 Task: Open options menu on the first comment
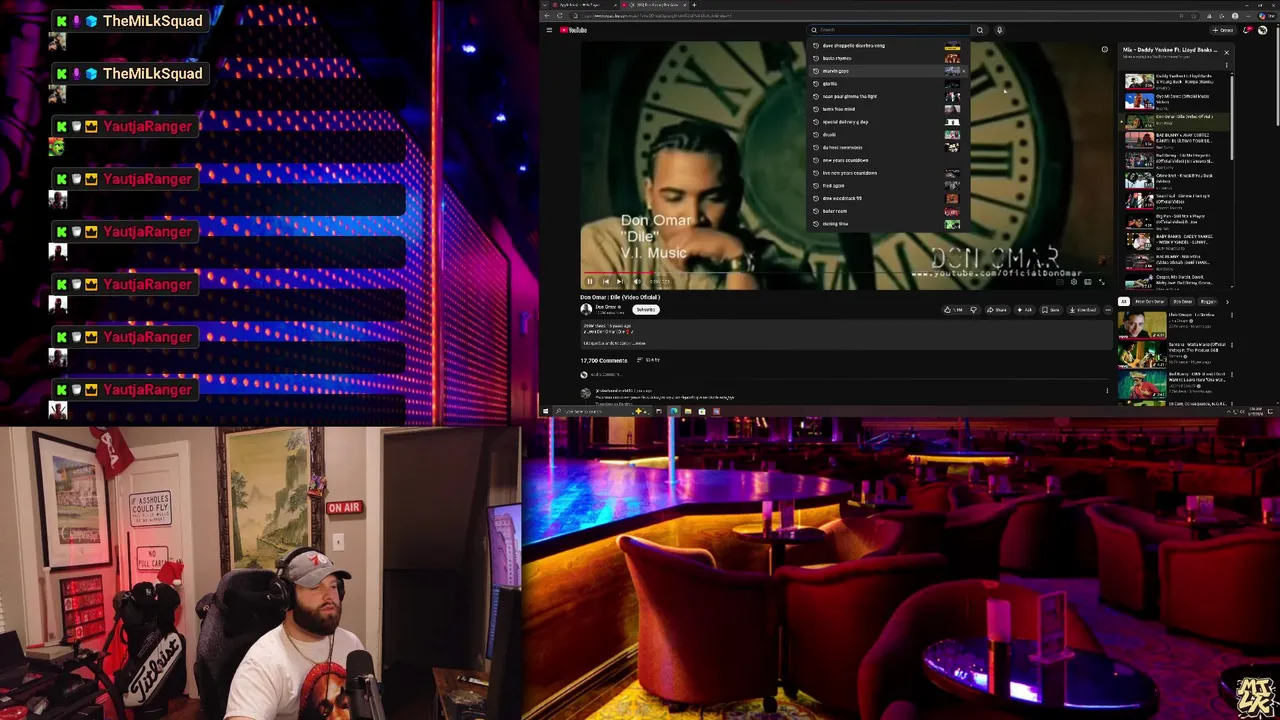(1107, 390)
